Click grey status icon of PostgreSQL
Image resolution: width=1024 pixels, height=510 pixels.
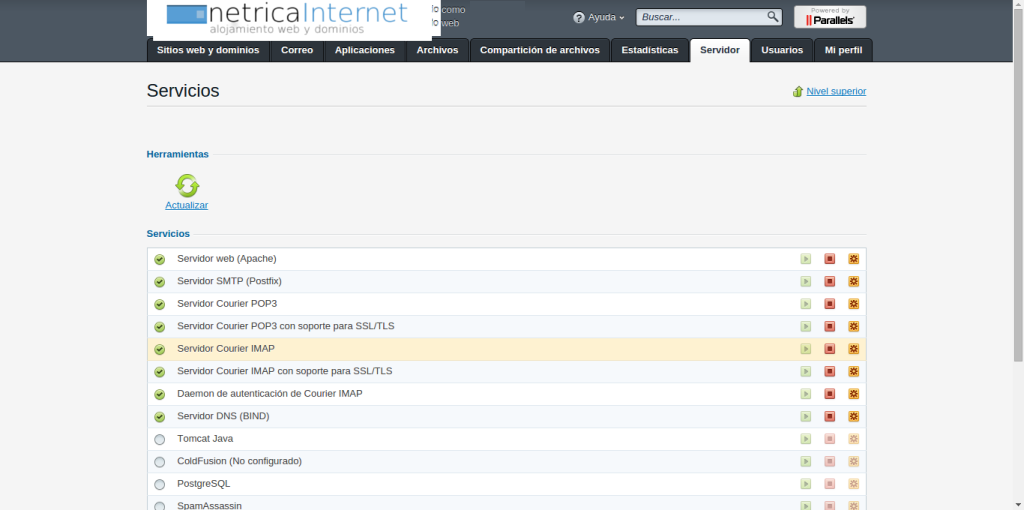coord(159,485)
